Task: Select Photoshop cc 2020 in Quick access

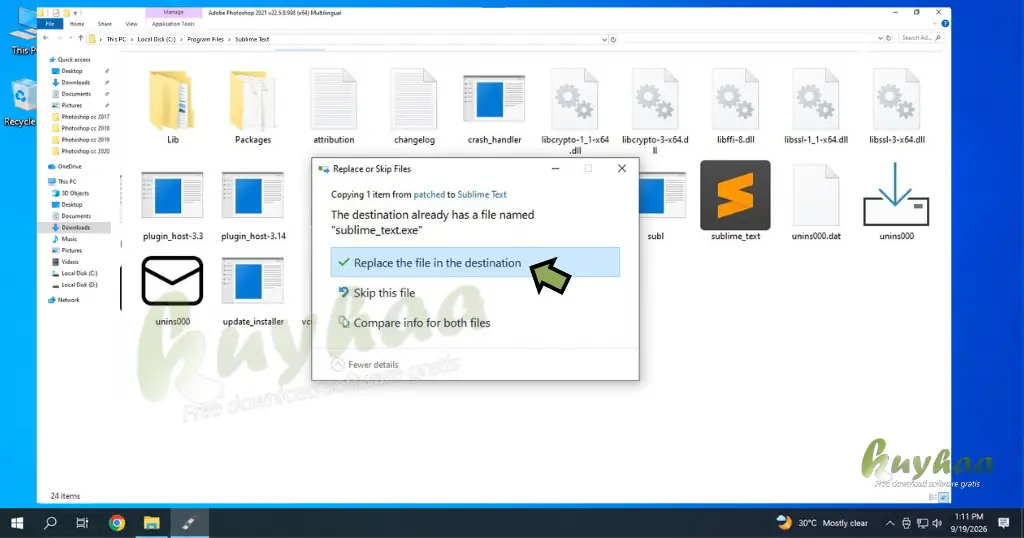Action: pyautogui.click(x=85, y=151)
